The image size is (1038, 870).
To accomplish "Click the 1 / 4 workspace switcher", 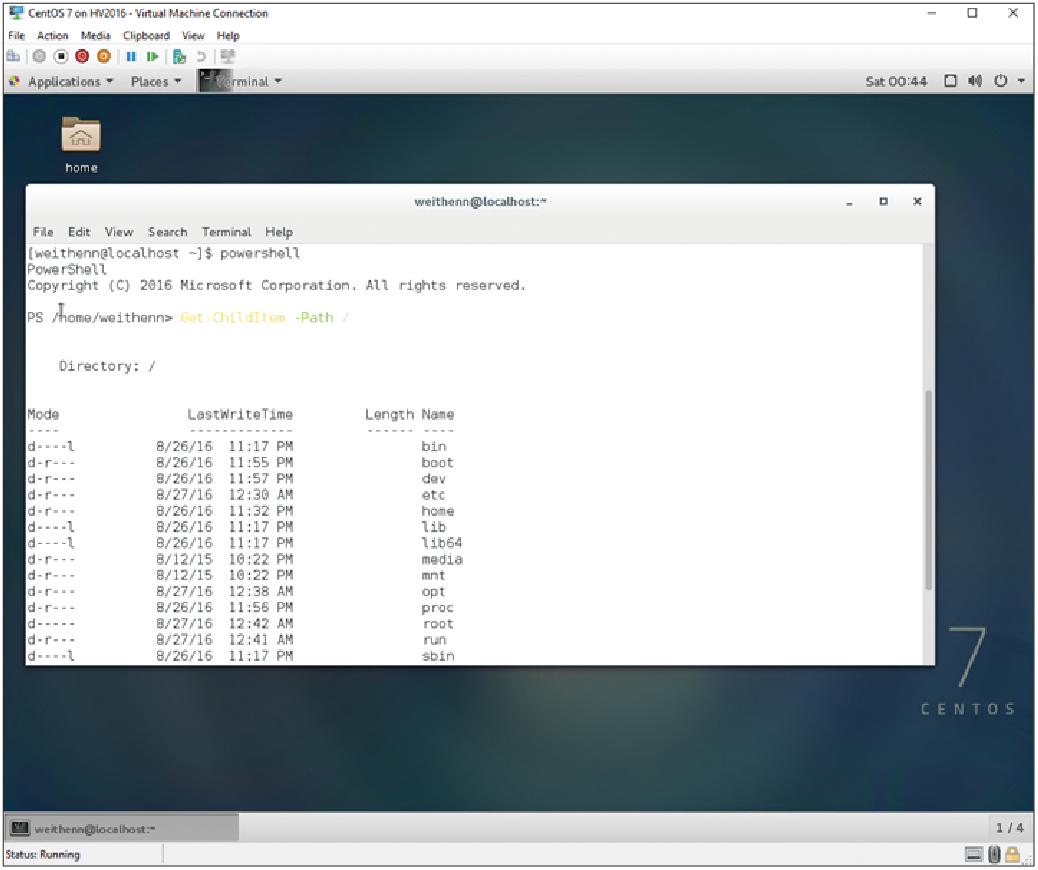I will pyautogui.click(x=1010, y=828).
